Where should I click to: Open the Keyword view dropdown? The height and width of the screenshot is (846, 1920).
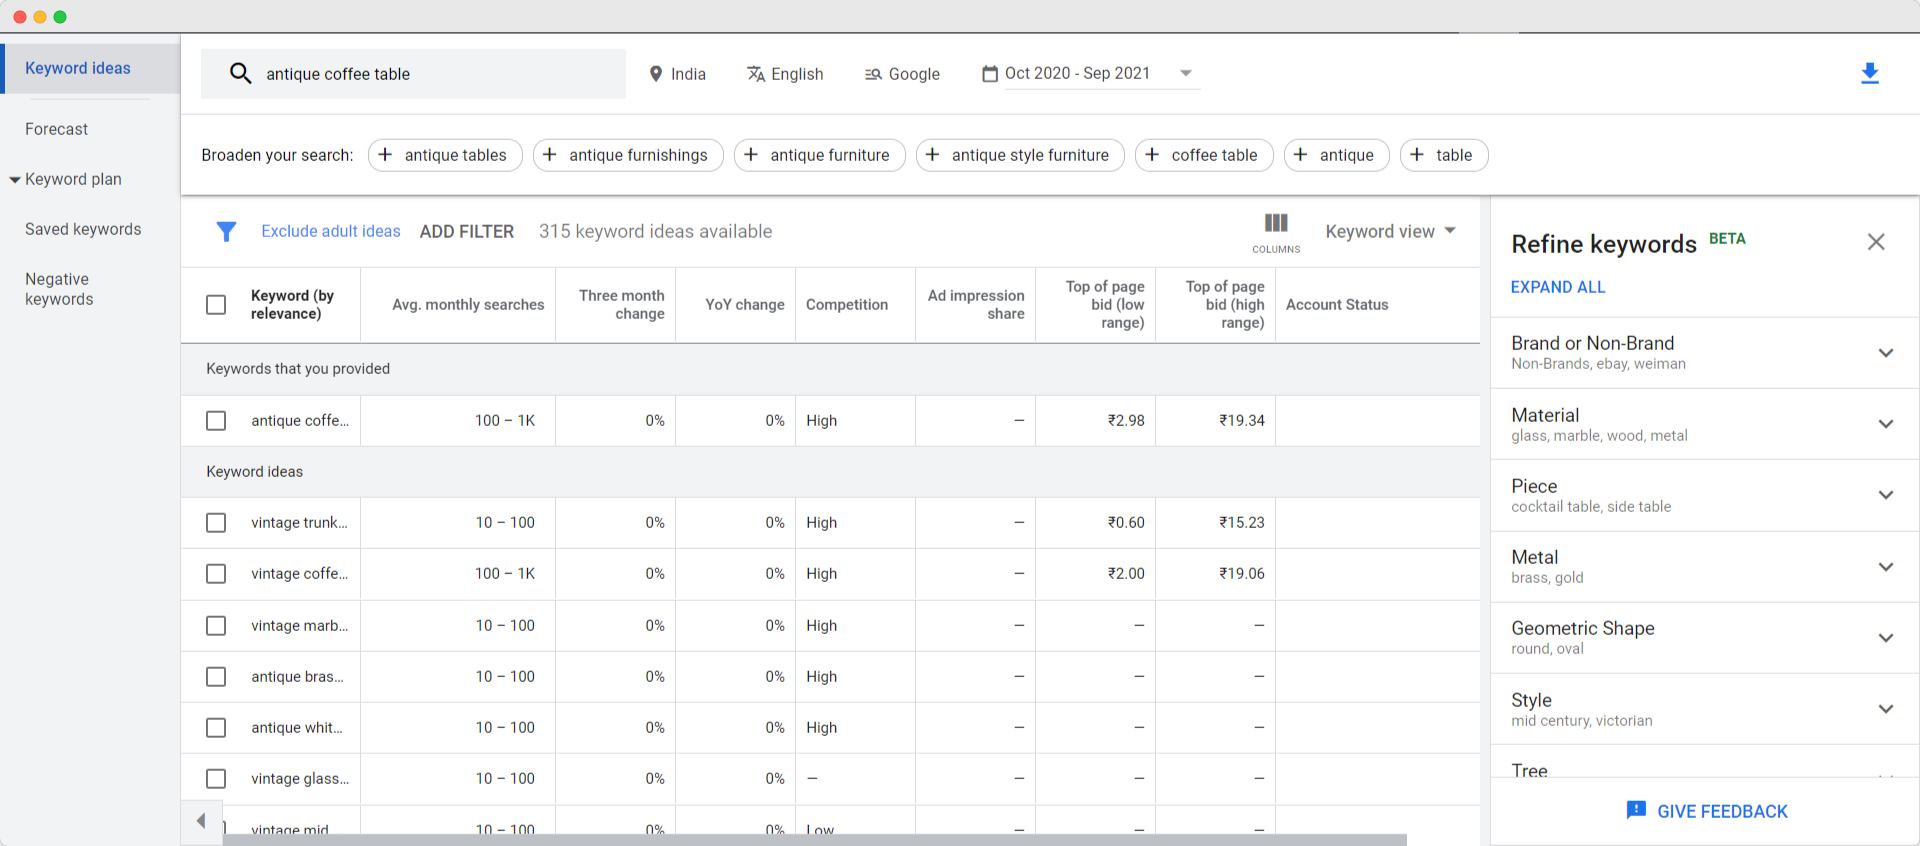coord(1390,231)
